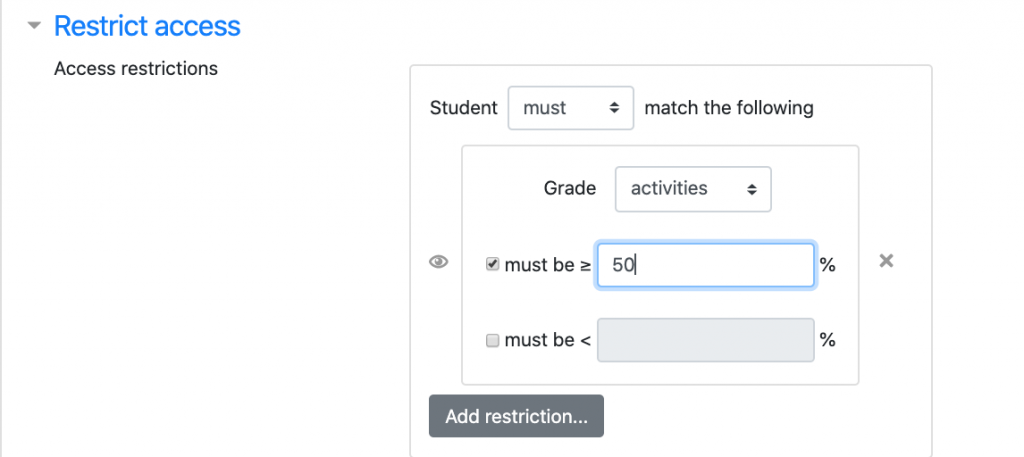The width and height of the screenshot is (1024, 457).
Task: Click the percent sign after the 50 field
Action: pyautogui.click(x=827, y=265)
